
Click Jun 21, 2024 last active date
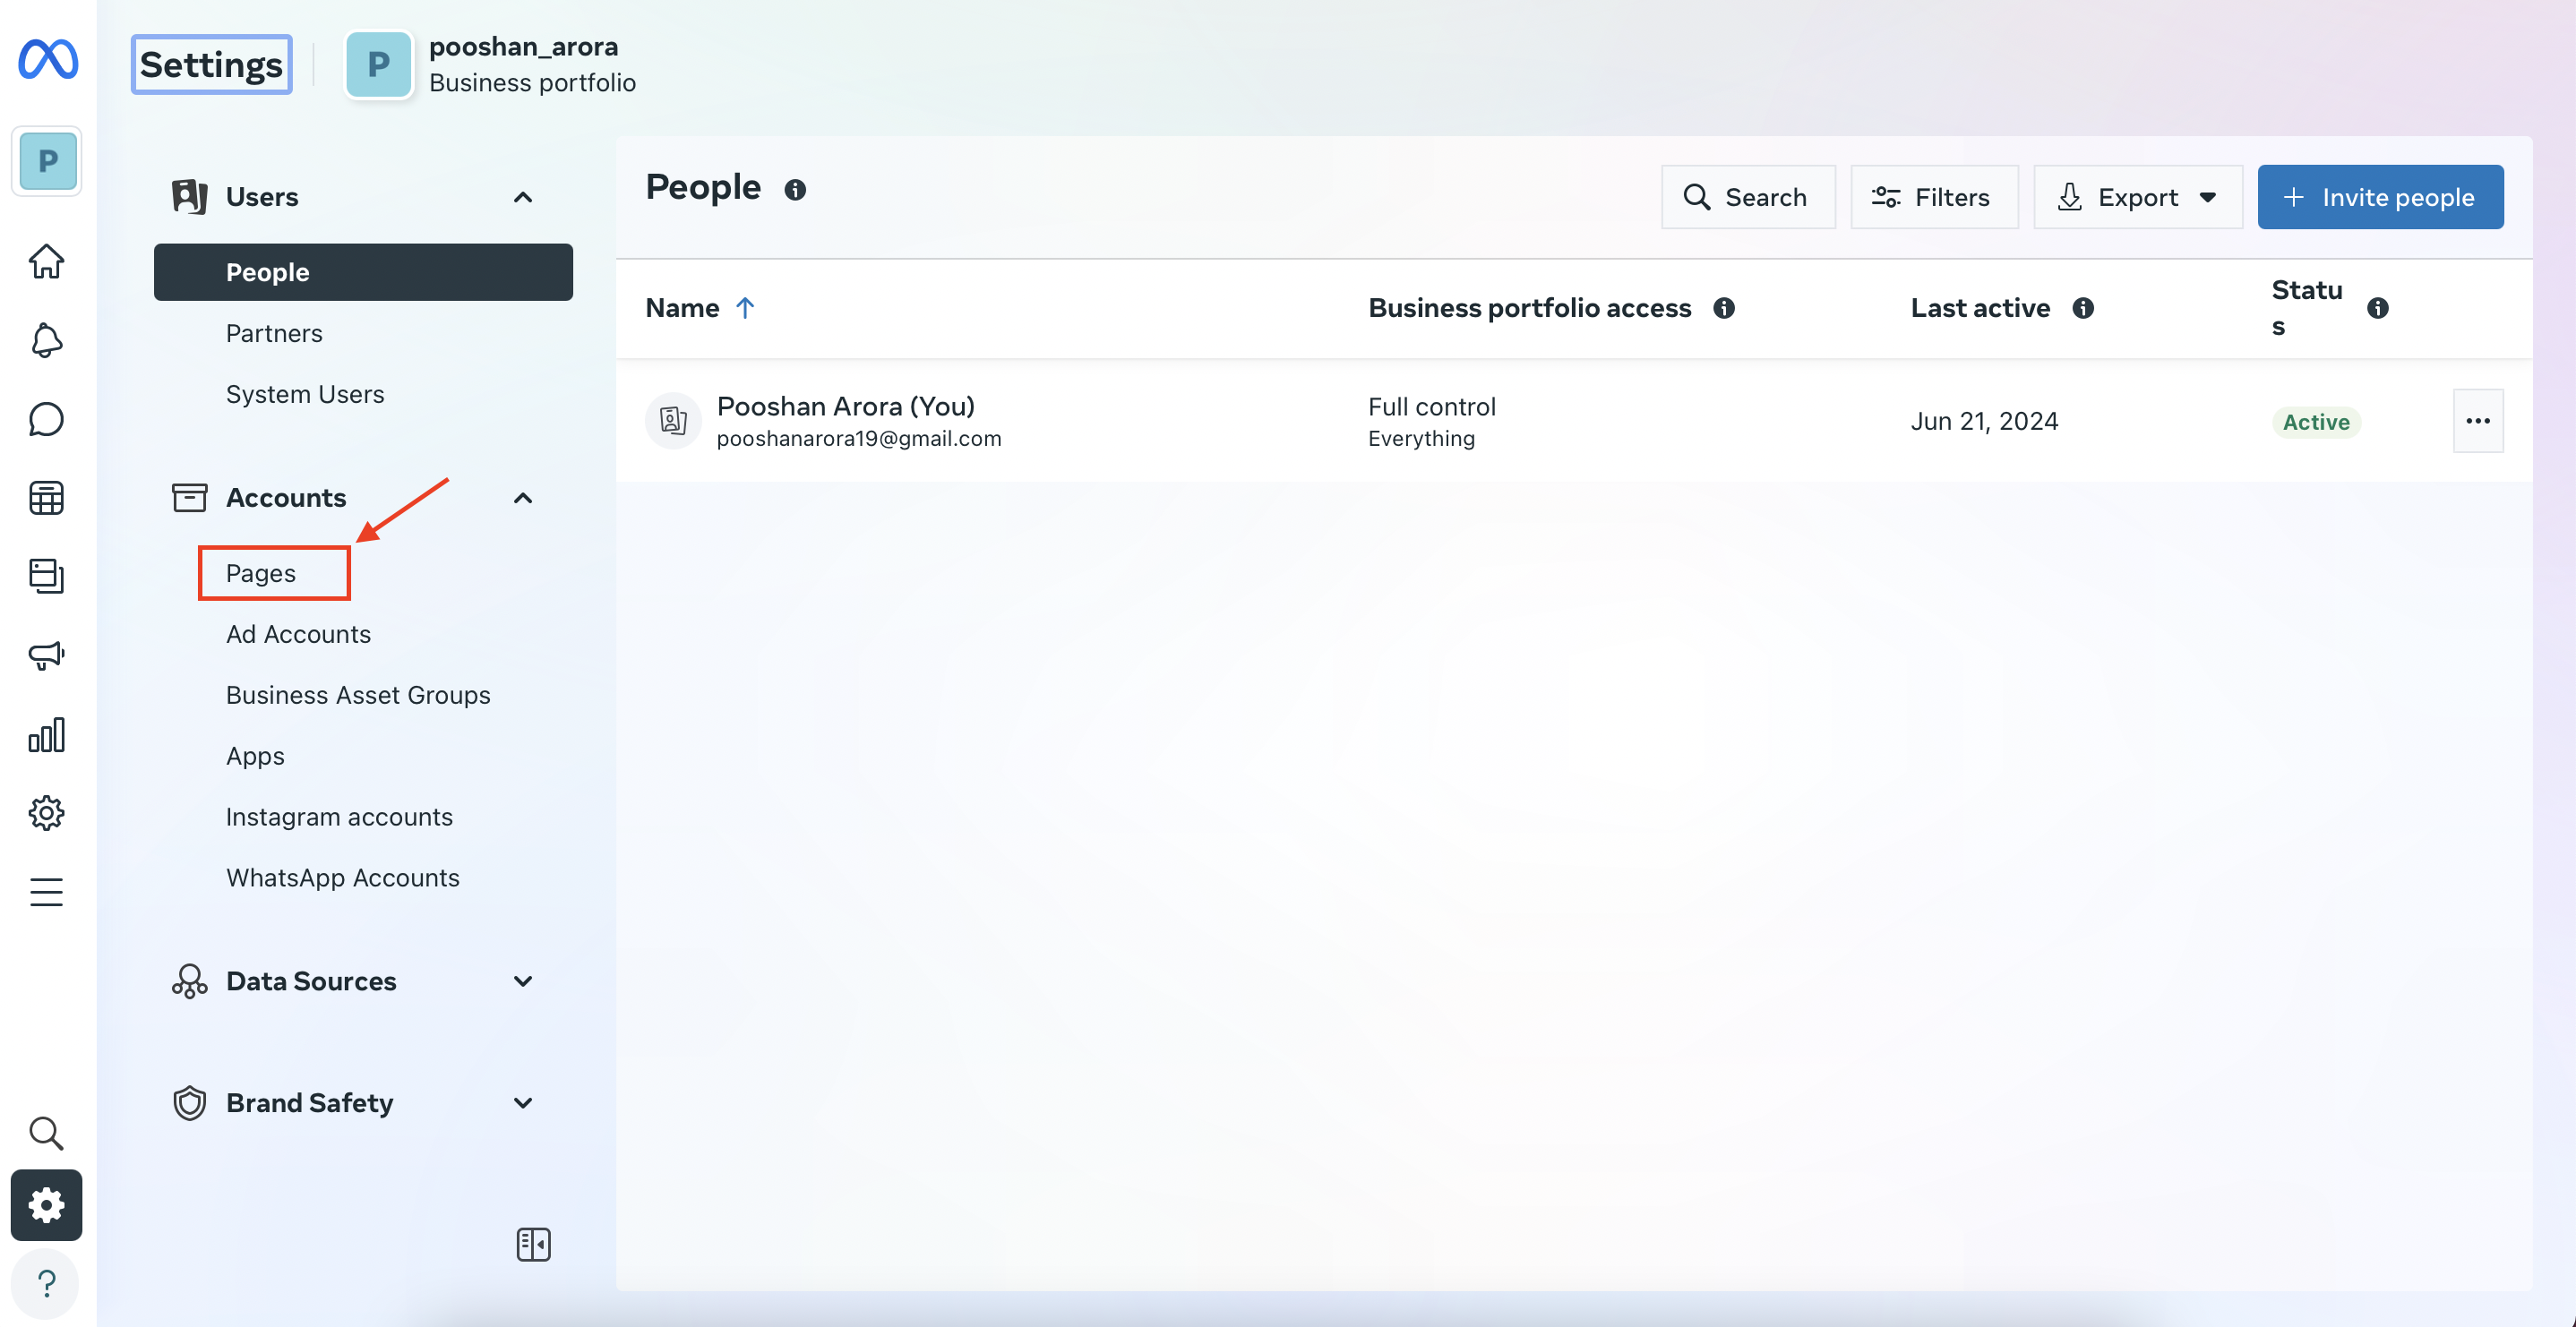[1983, 421]
